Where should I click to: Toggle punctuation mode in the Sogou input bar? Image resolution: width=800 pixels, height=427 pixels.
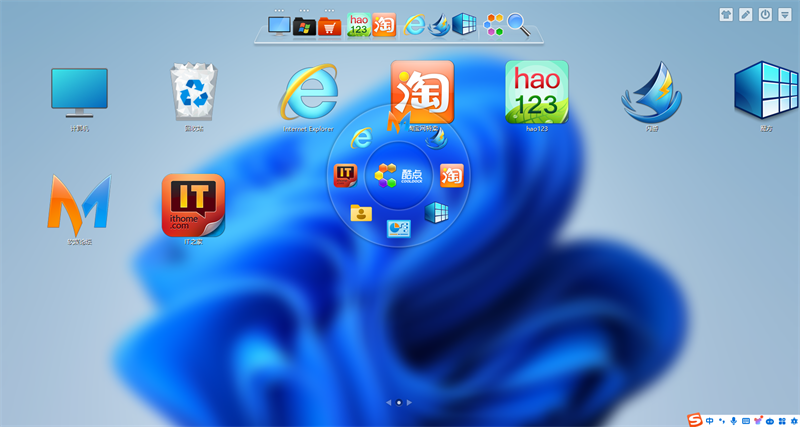tap(722, 420)
